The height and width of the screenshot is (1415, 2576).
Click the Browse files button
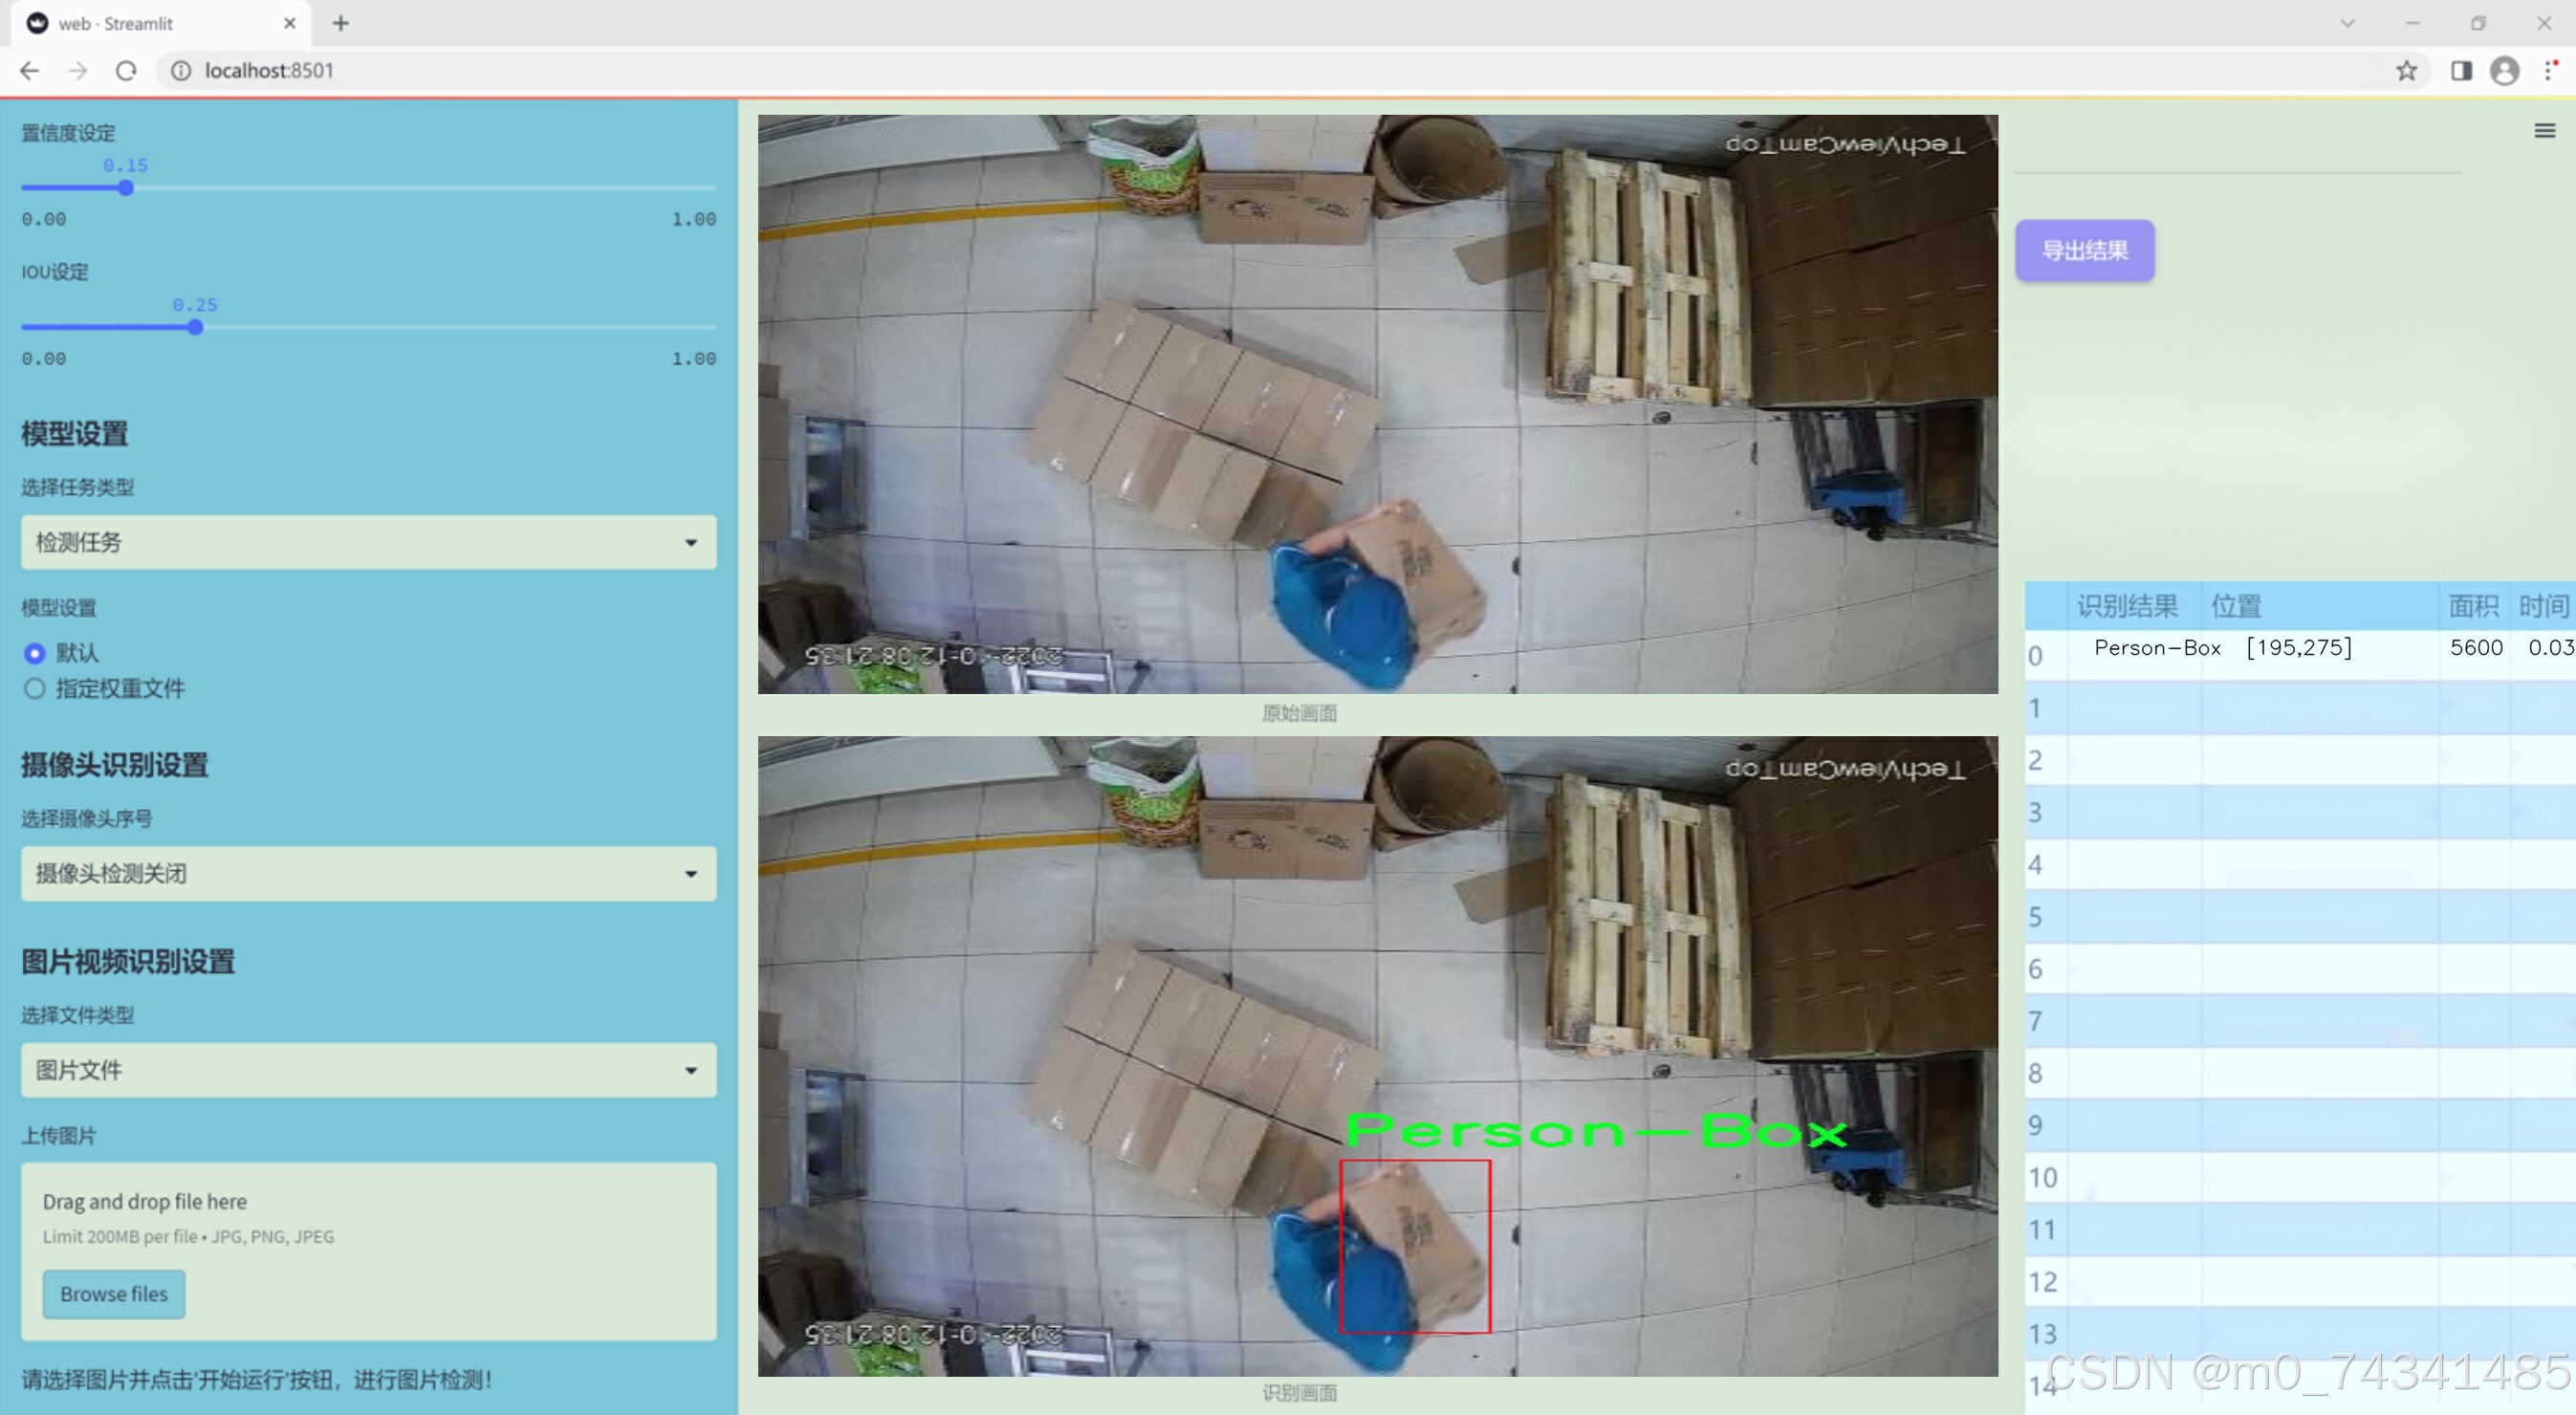(x=114, y=1293)
